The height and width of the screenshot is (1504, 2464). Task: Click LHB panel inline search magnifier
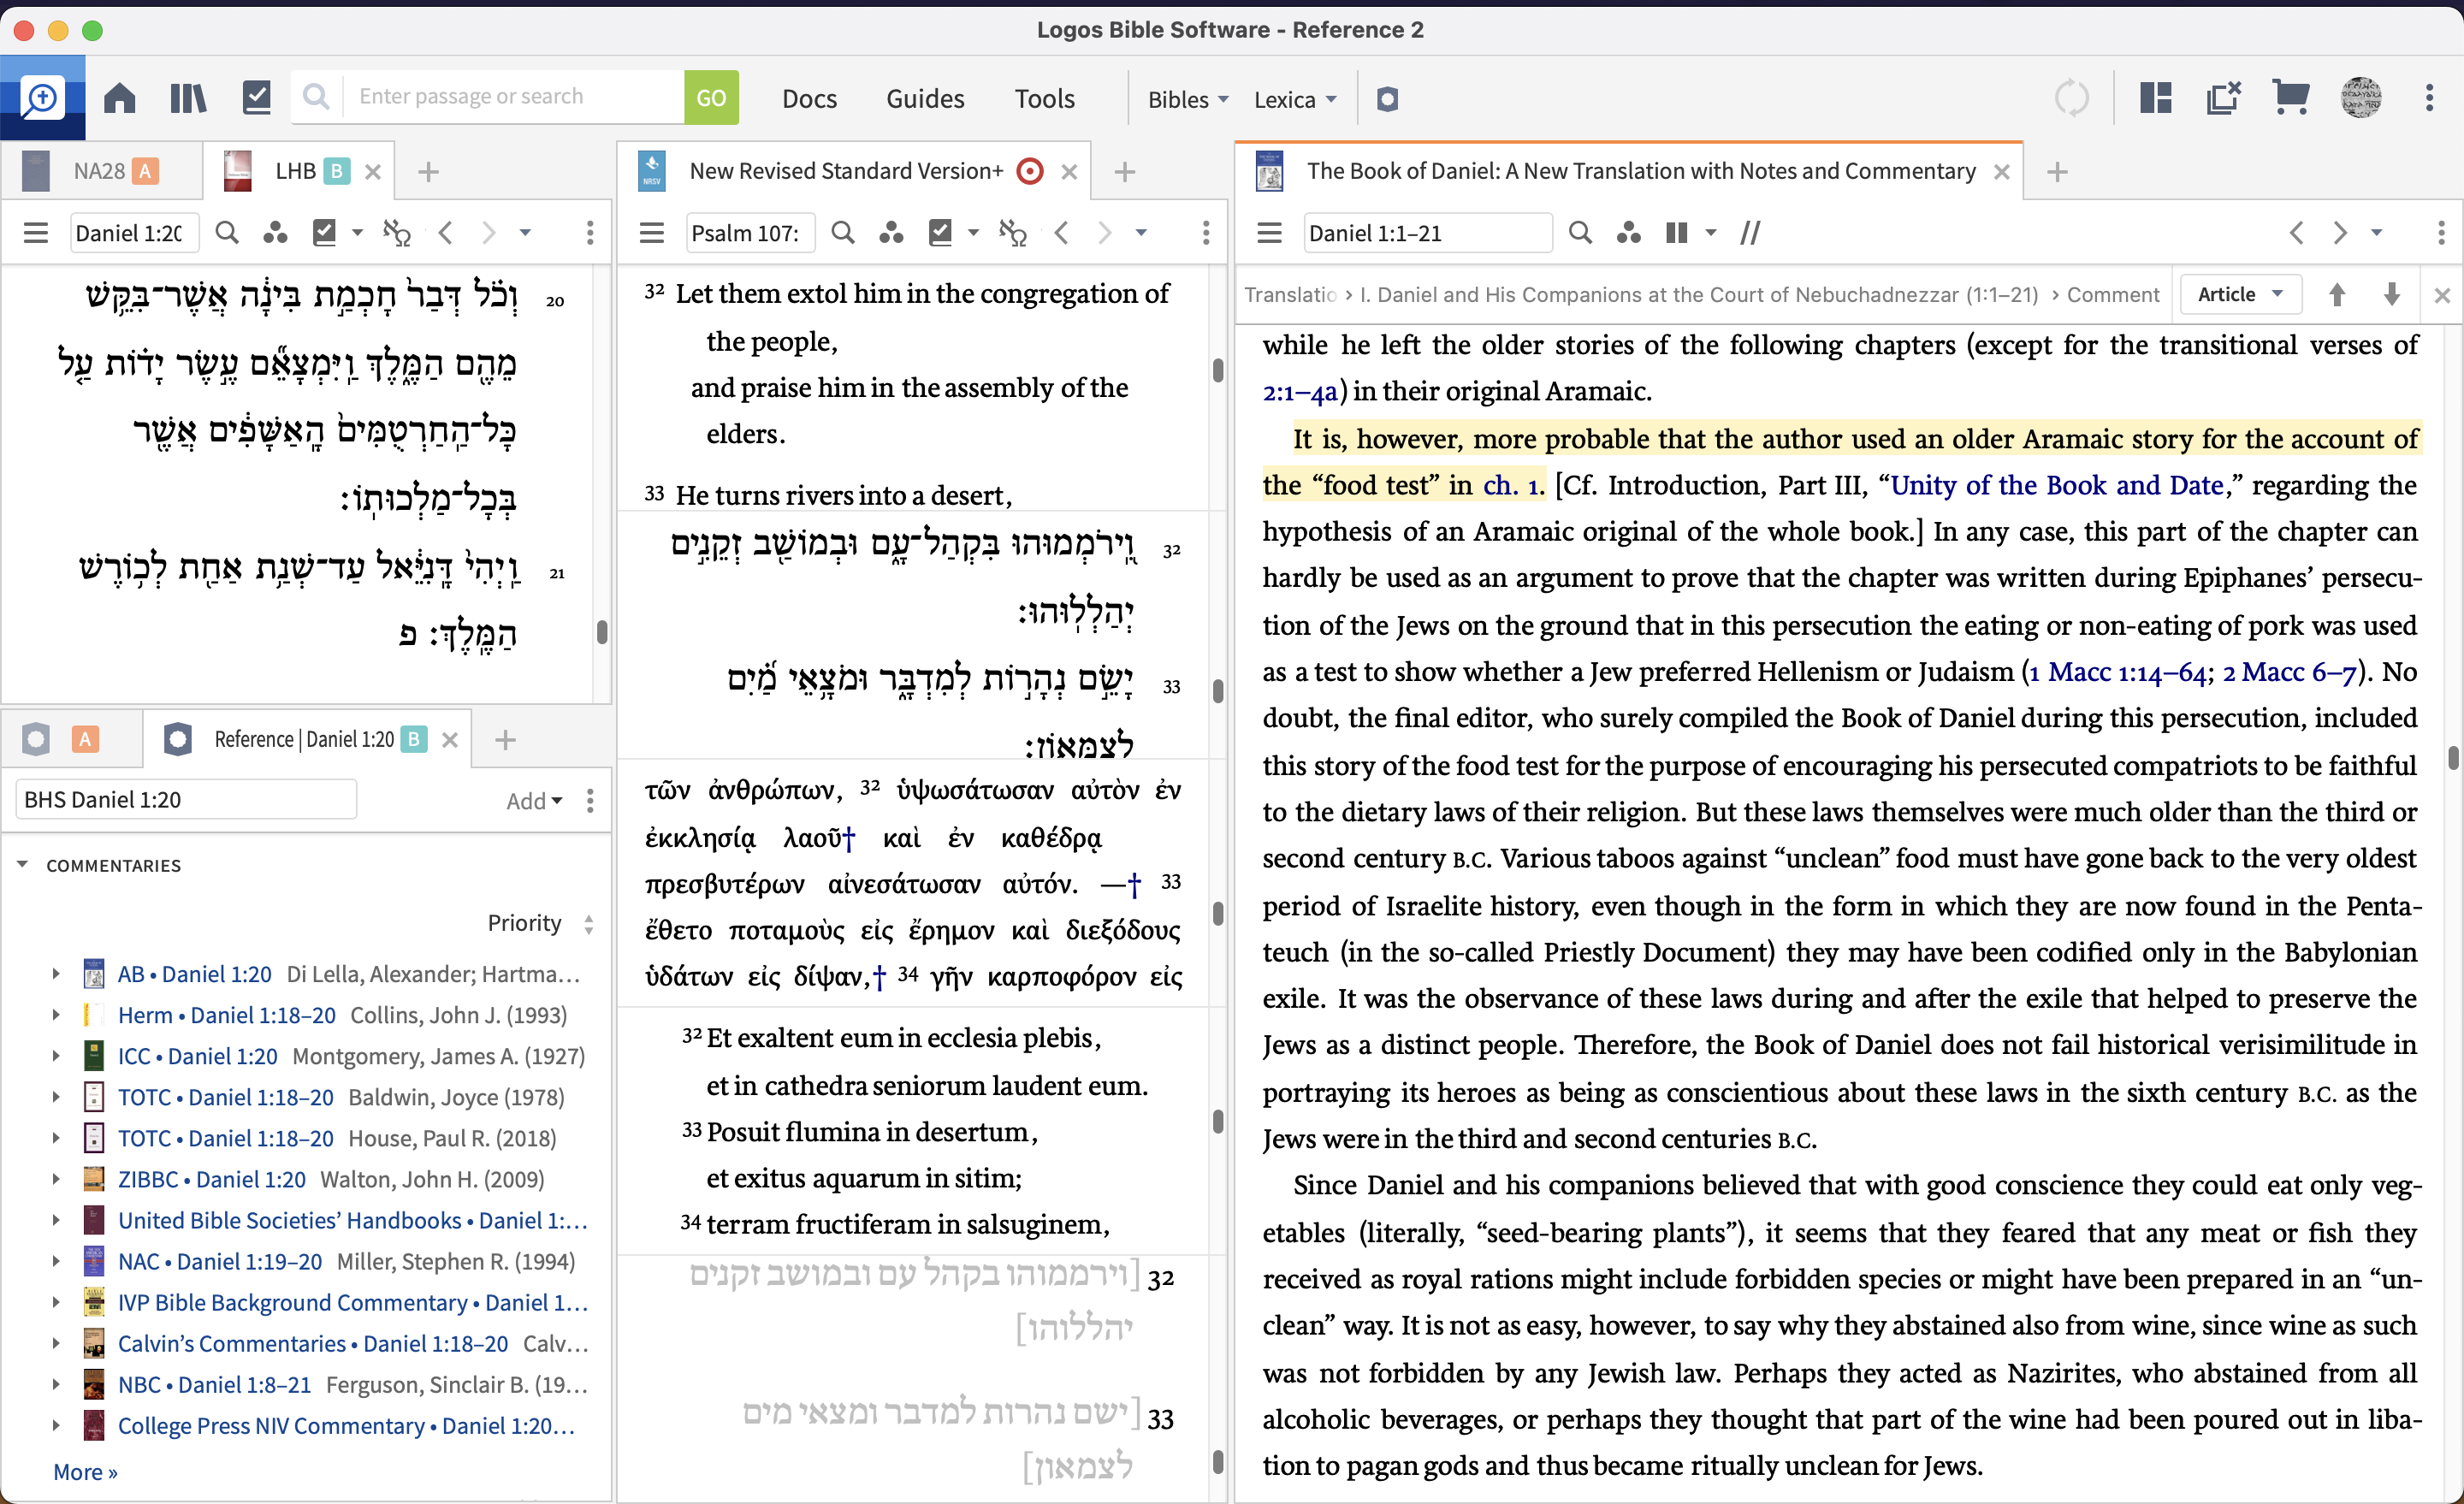tap(227, 233)
